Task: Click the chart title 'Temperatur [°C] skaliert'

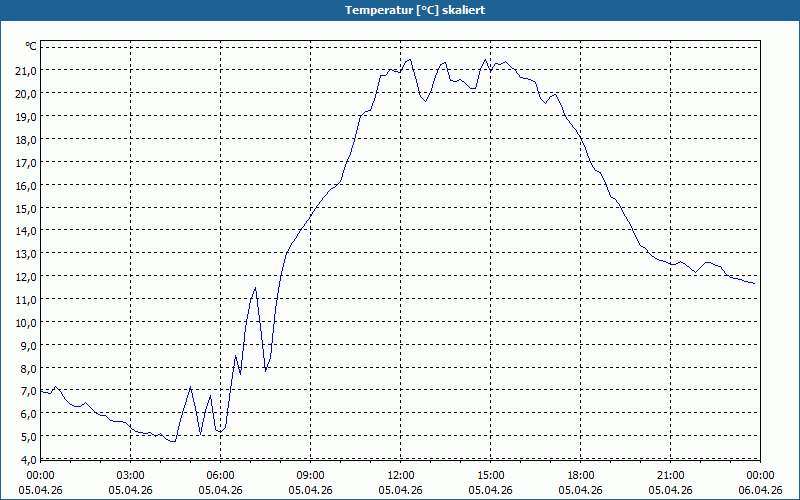Action: [x=415, y=10]
